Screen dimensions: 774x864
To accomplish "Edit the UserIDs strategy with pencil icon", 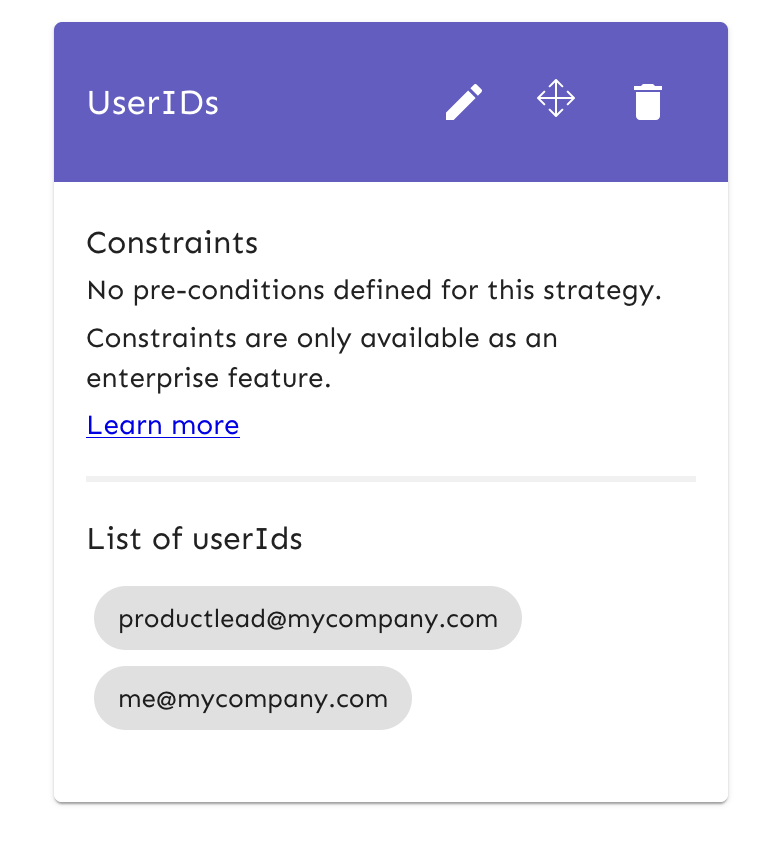I will [x=464, y=102].
